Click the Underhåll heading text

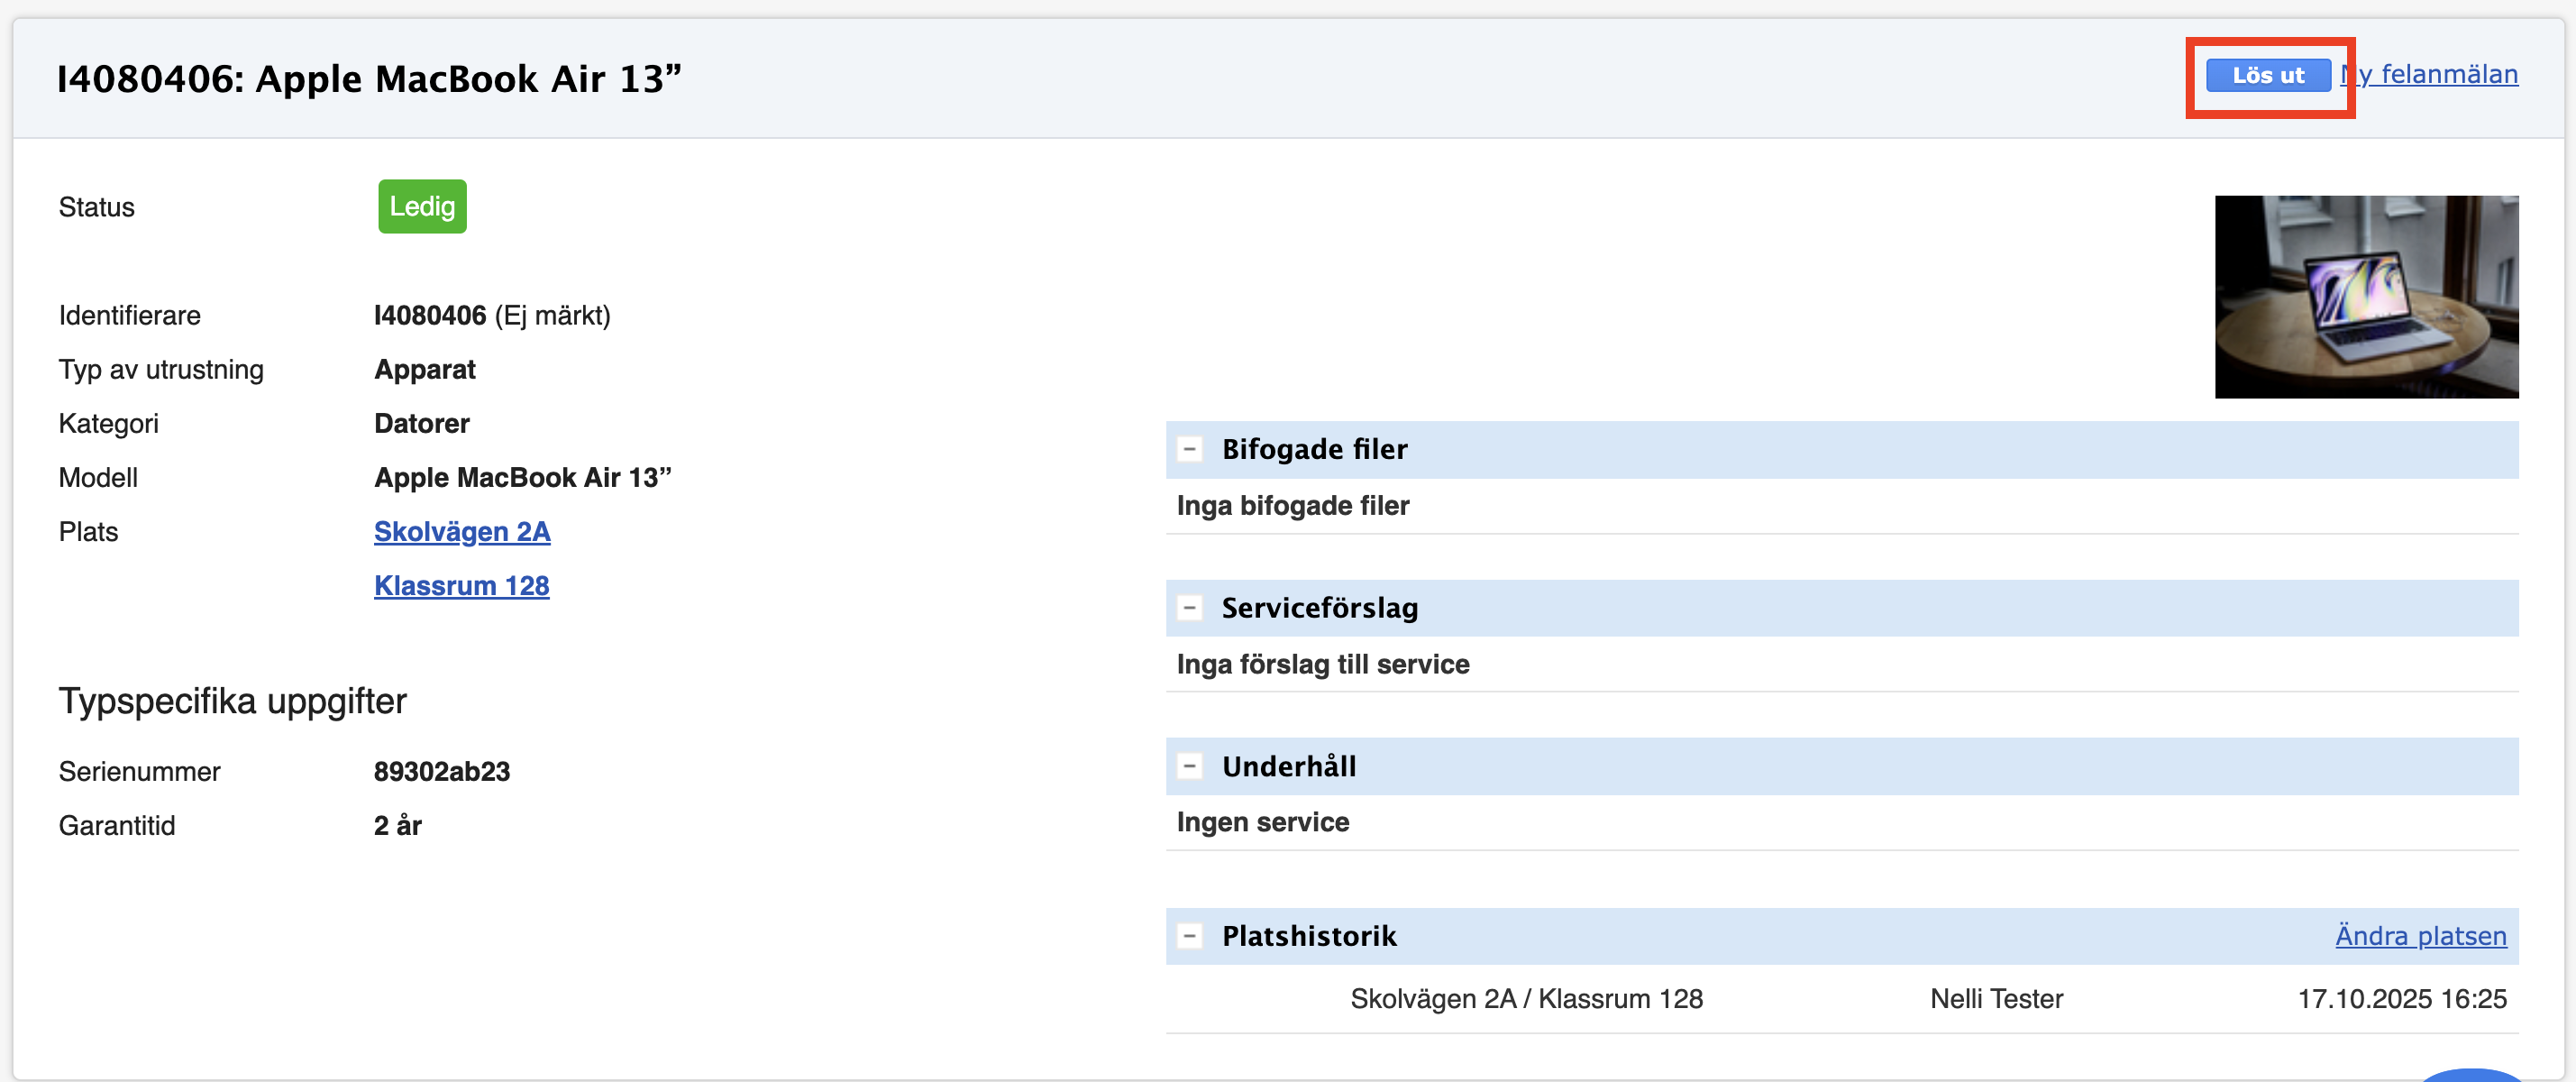1288,766
